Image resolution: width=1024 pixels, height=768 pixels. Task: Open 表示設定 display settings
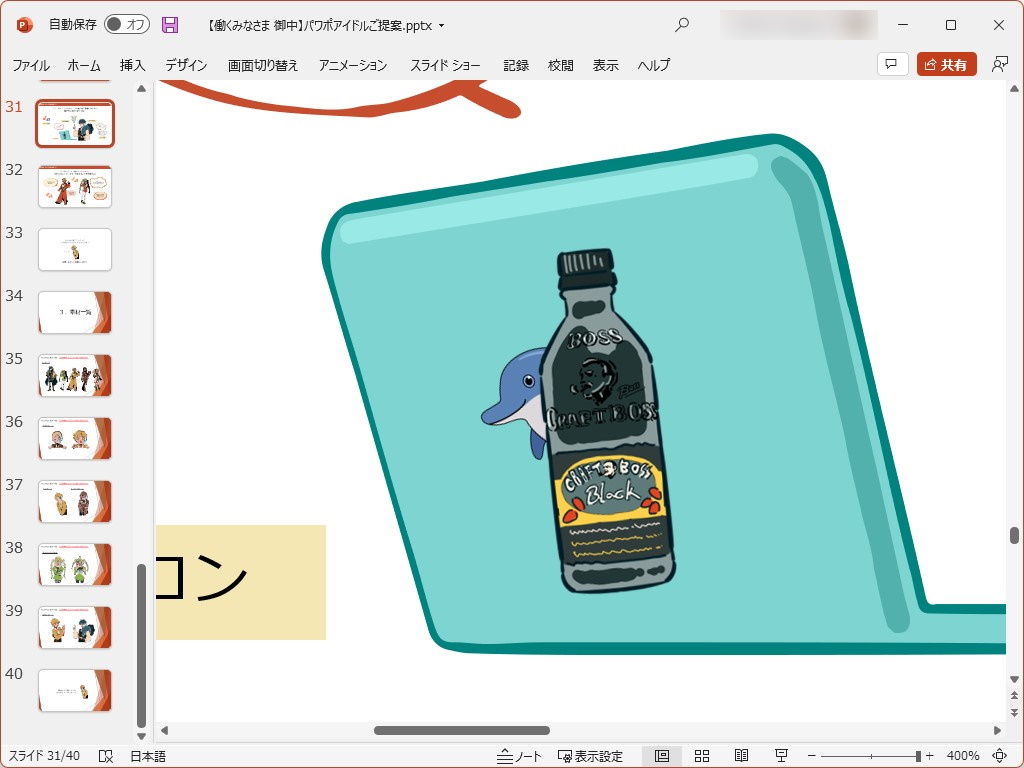coord(586,755)
